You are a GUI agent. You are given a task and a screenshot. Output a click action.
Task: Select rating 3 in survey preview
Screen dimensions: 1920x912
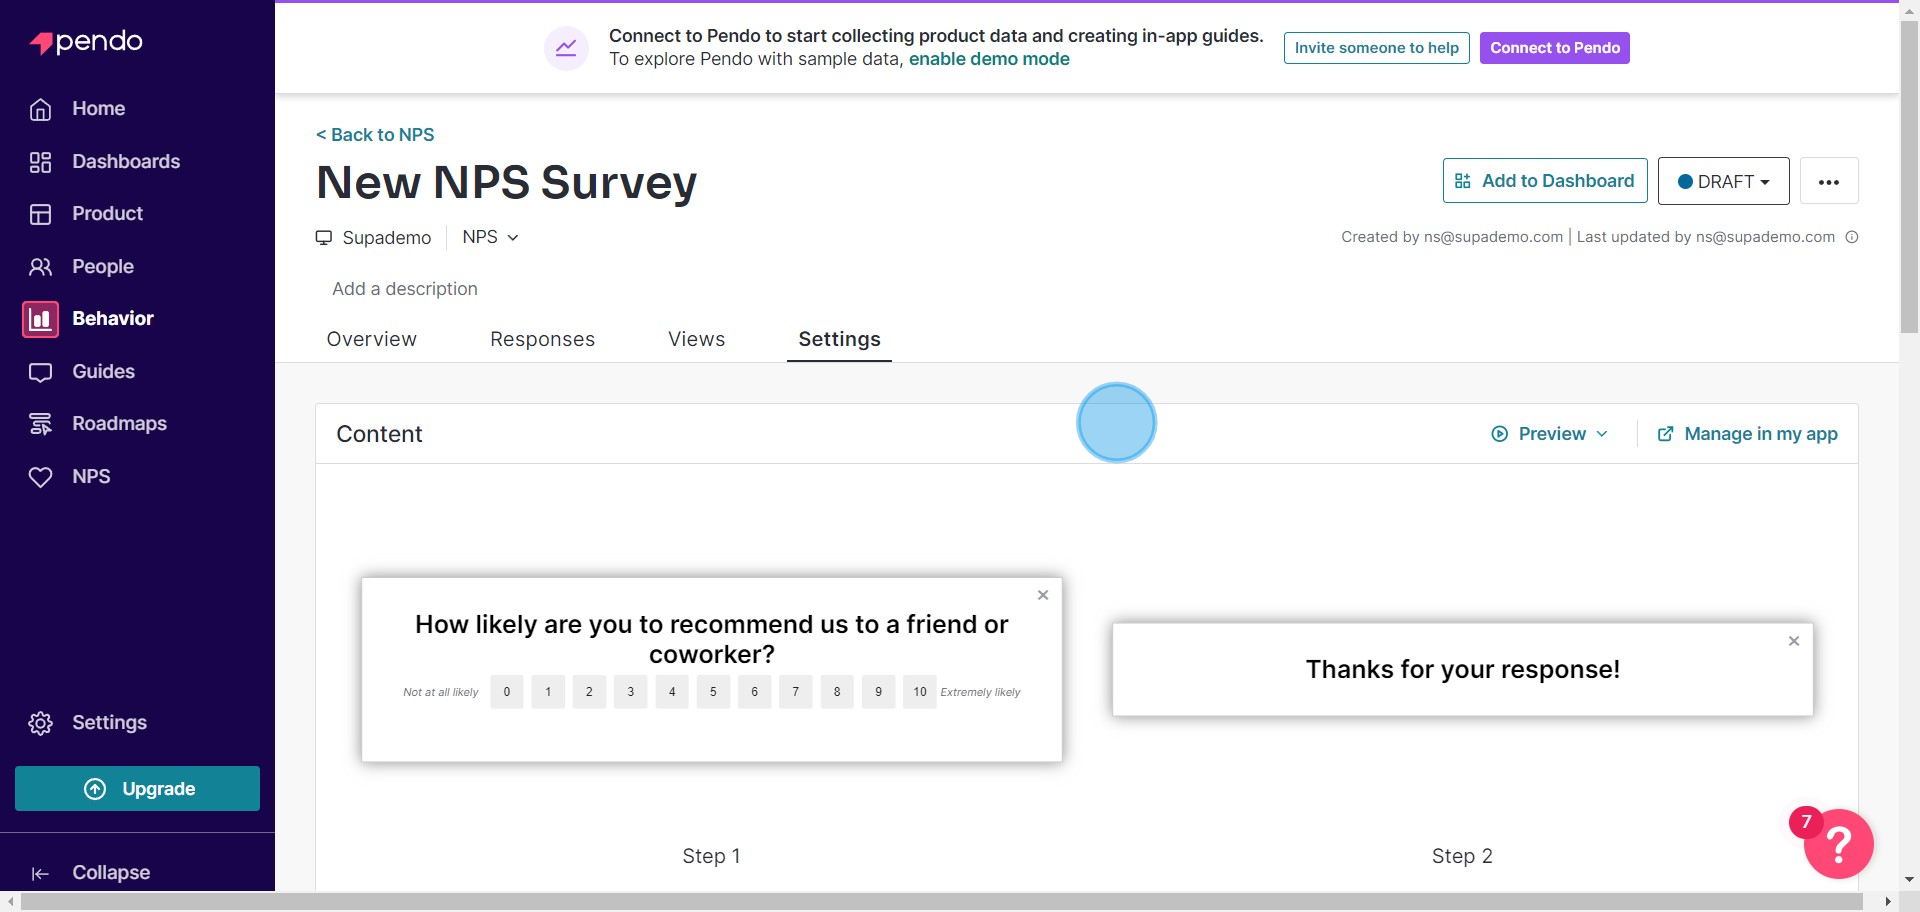631,692
